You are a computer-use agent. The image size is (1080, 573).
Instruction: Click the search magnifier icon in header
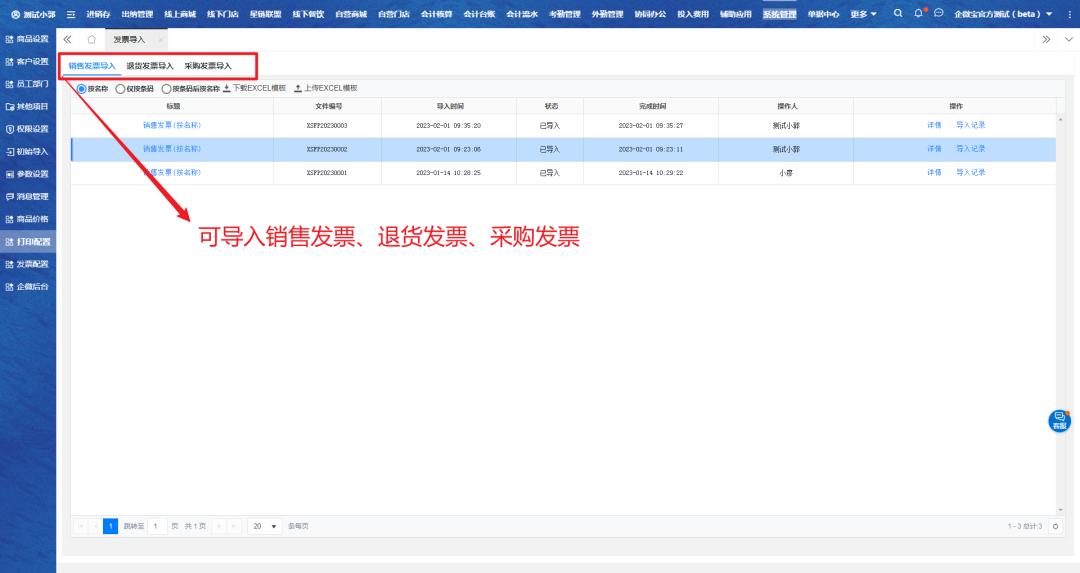[x=897, y=13]
